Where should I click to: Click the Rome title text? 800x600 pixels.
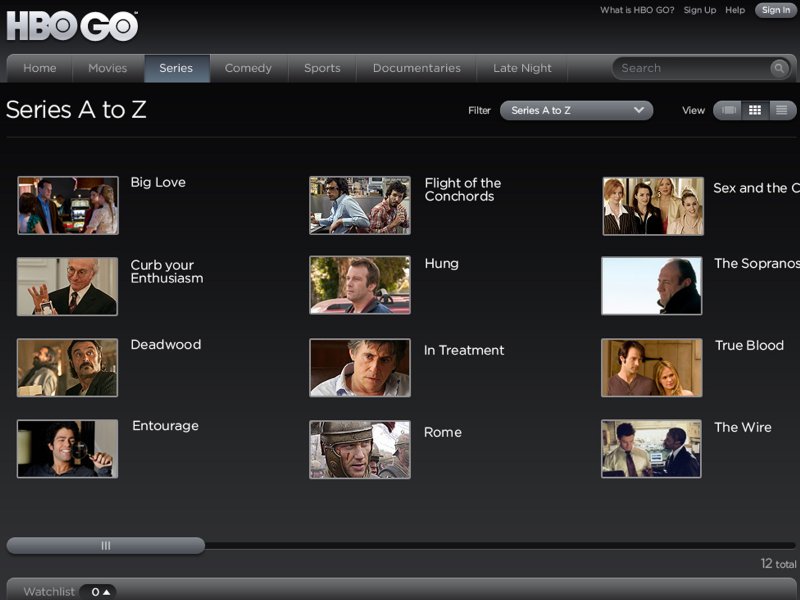[443, 432]
